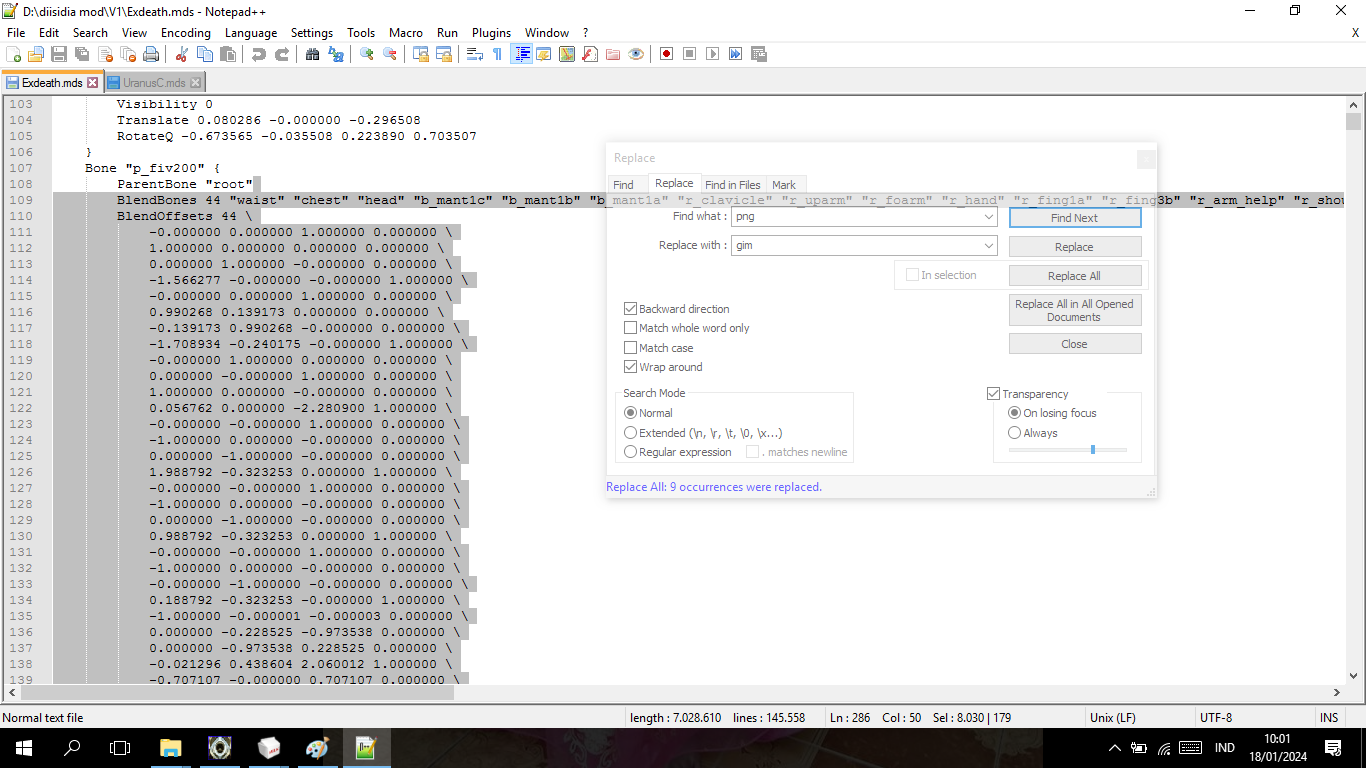Open the Plugins menu

coord(491,33)
